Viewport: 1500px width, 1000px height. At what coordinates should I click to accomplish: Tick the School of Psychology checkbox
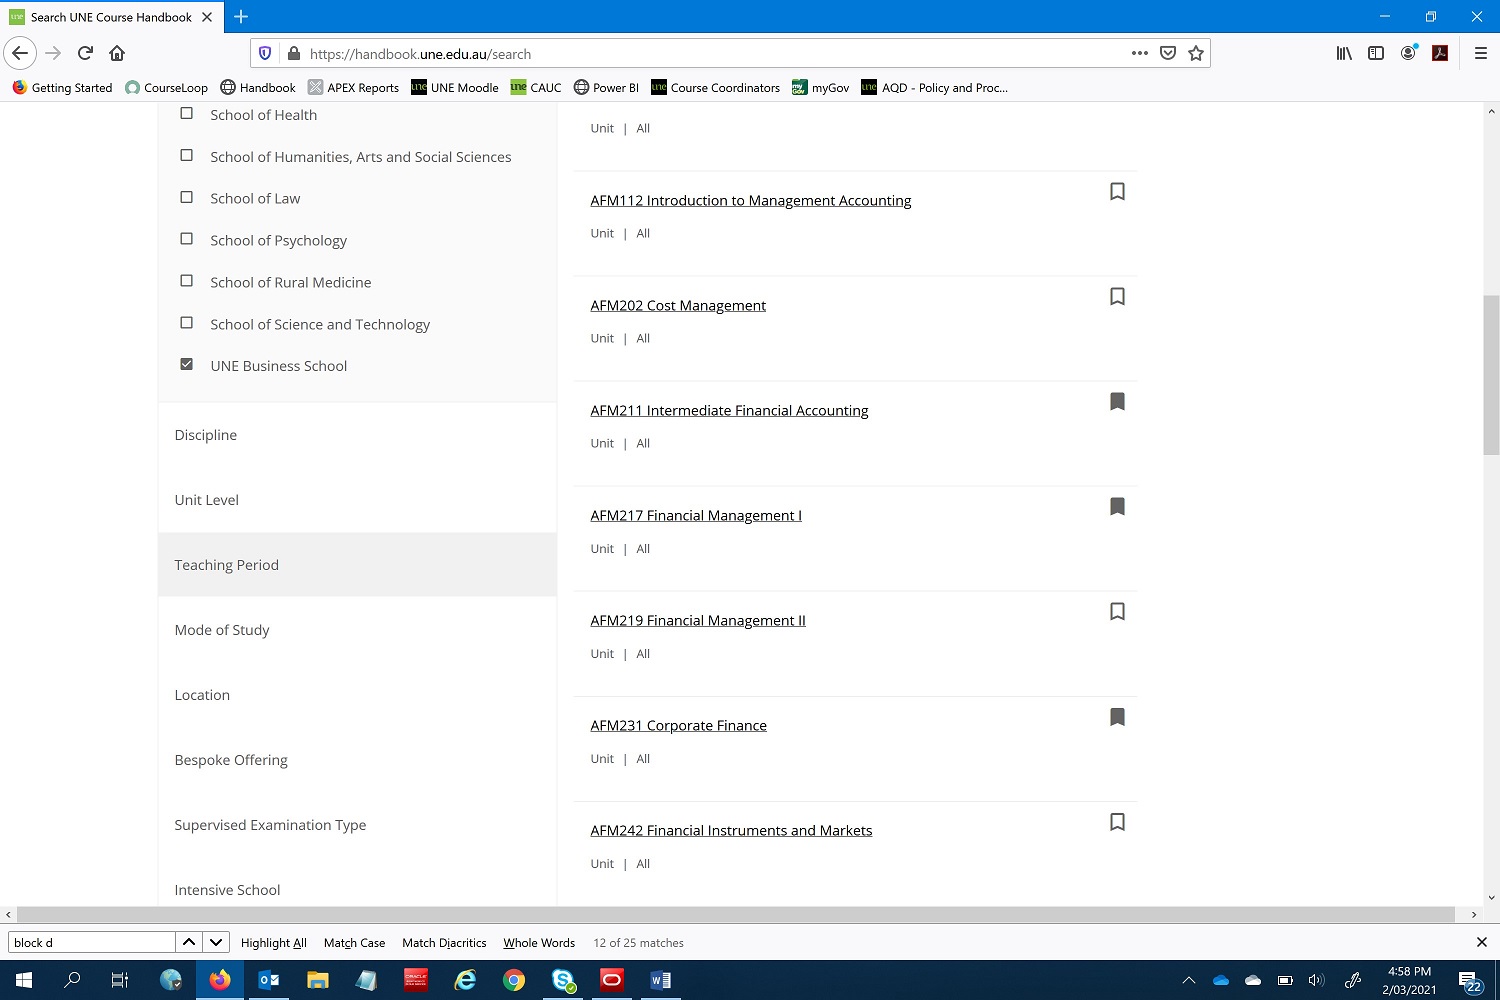click(x=186, y=239)
